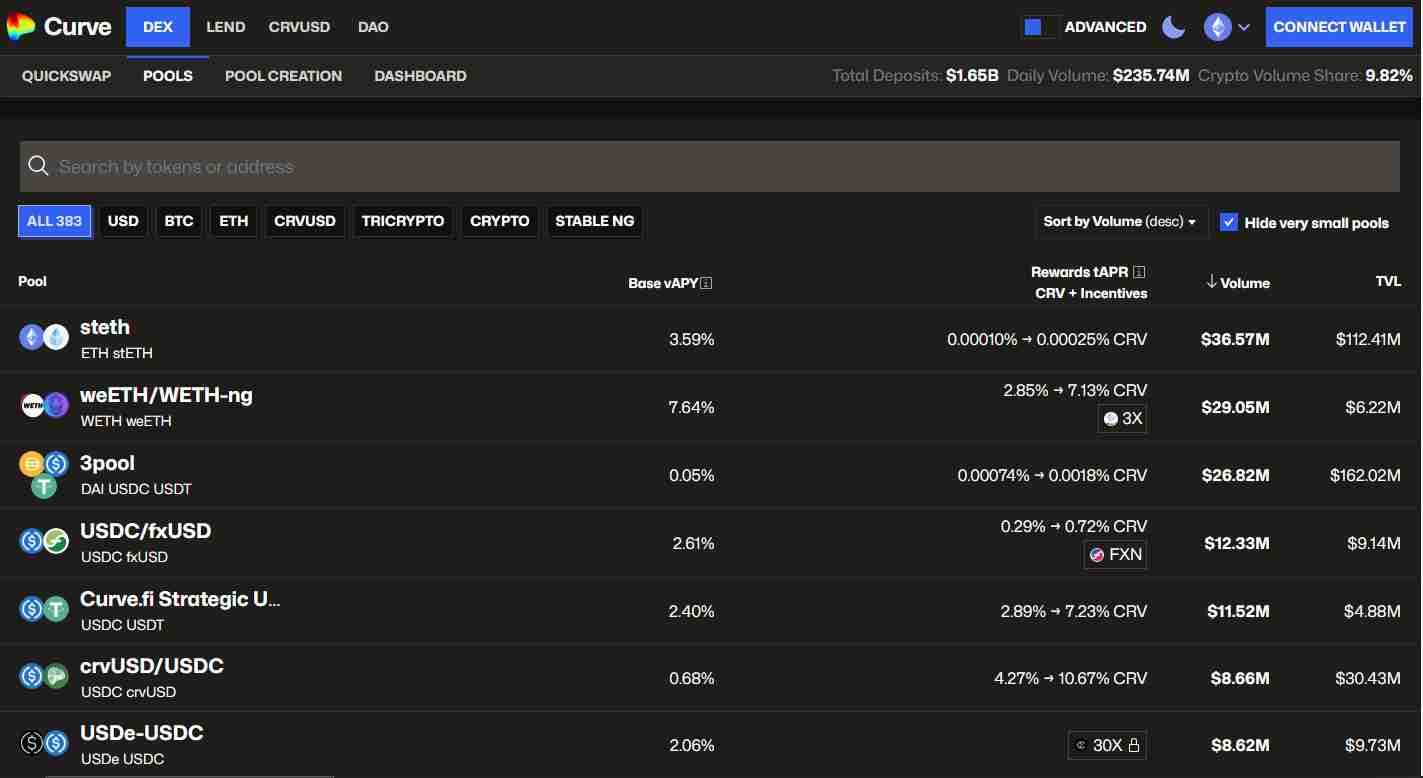Open POOL CREATION page
1423x778 pixels.
(283, 76)
